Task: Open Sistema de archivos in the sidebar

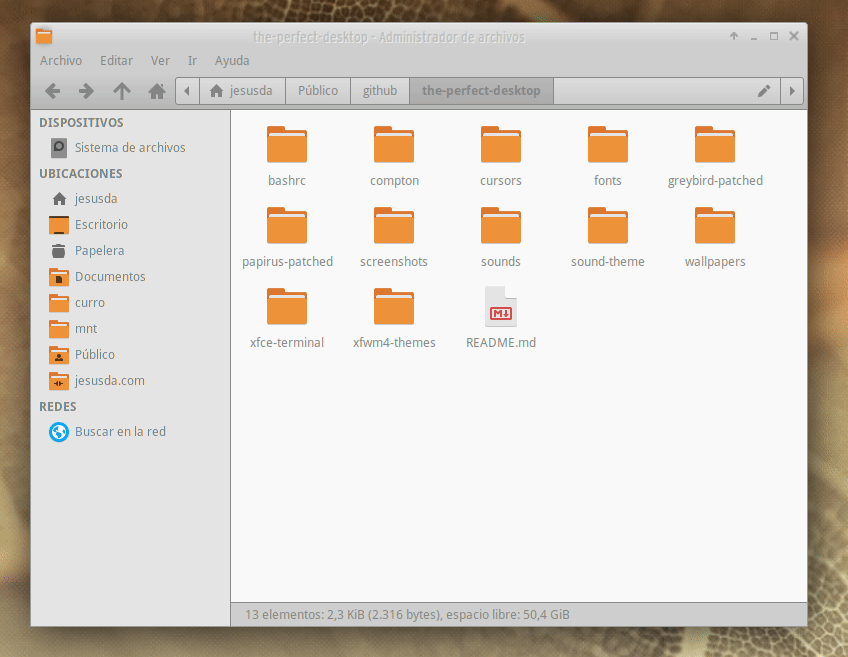Action: [129, 148]
